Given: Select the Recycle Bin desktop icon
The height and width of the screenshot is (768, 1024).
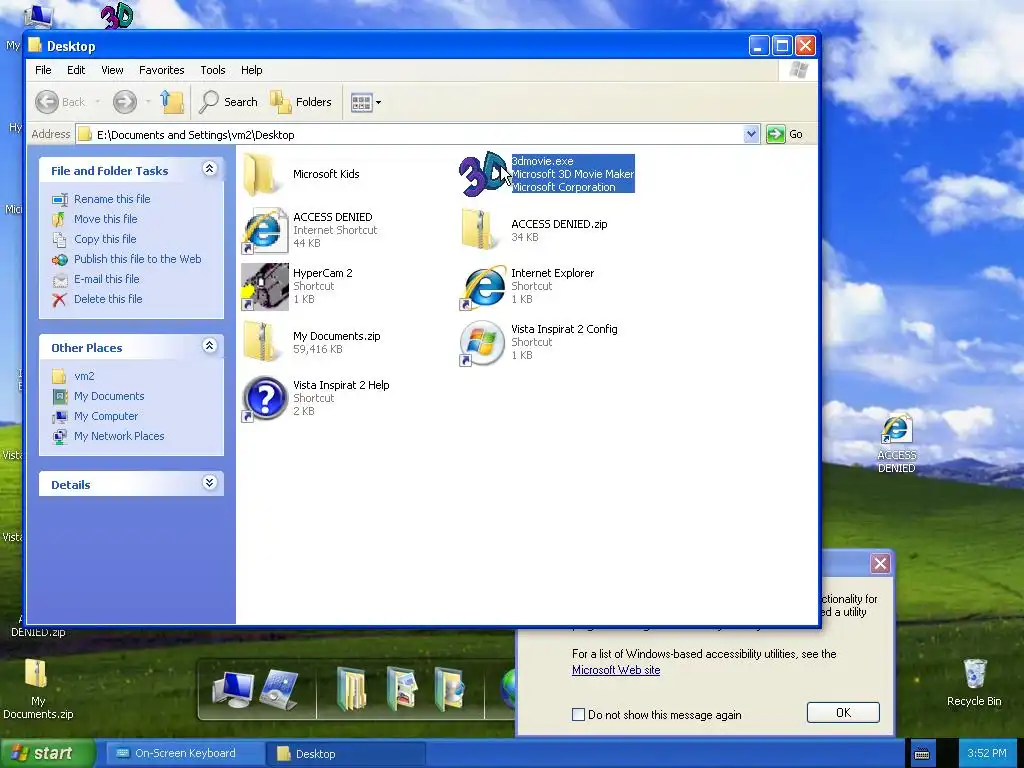Looking at the screenshot, I should 974,683.
